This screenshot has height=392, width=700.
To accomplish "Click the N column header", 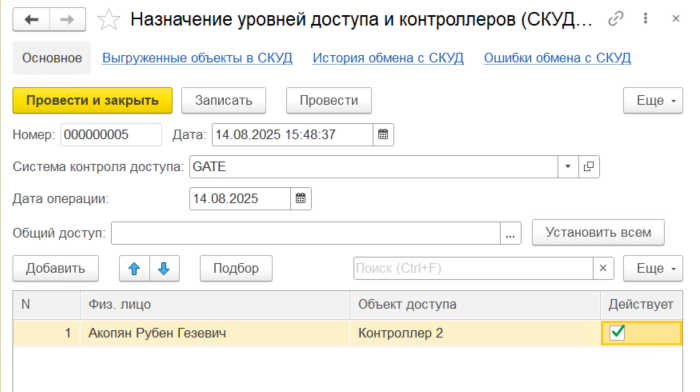I will tap(47, 304).
